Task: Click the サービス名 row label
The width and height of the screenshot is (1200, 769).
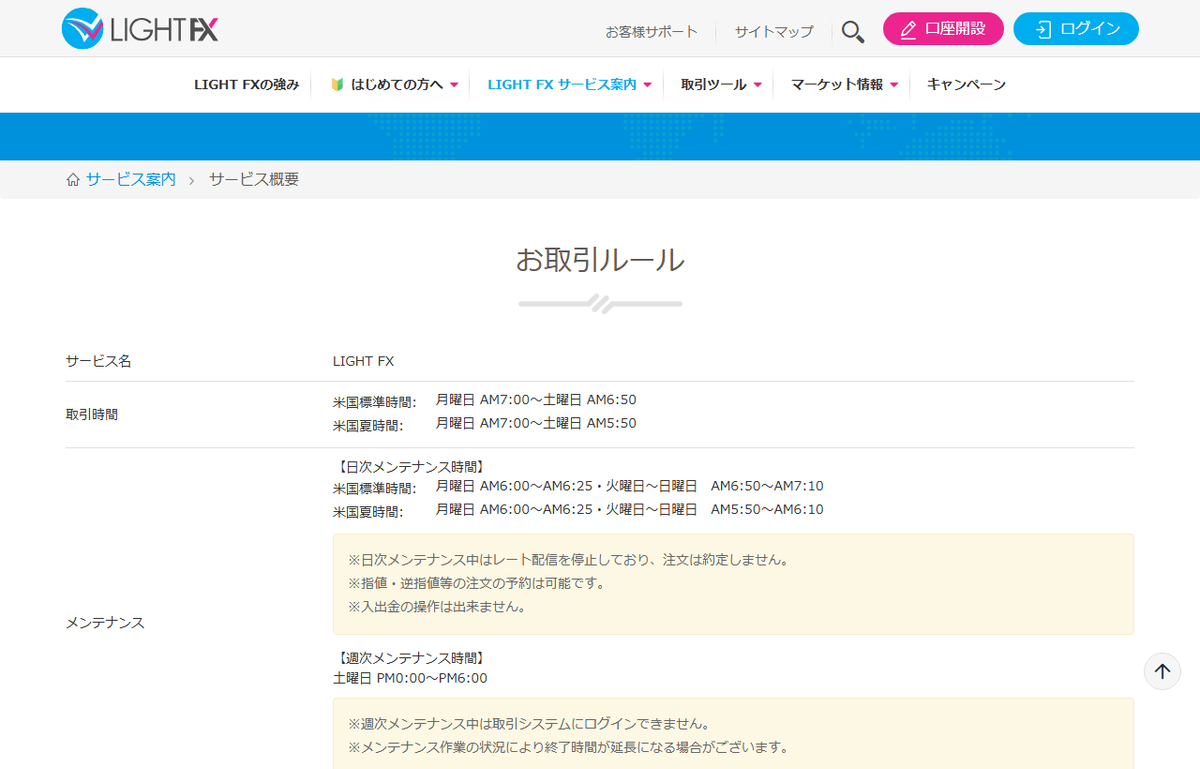Action: click(98, 361)
